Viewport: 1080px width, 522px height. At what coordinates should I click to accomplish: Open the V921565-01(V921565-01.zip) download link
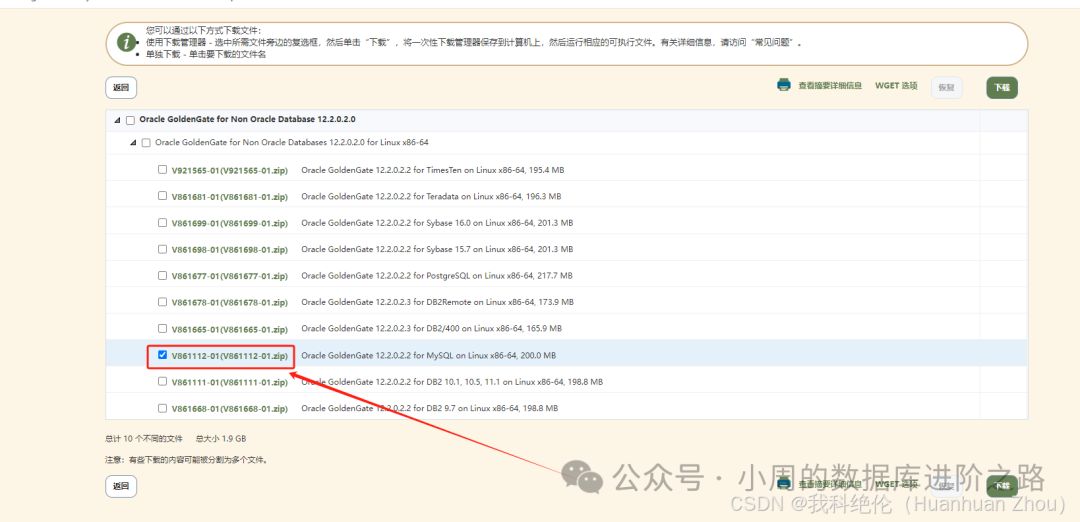point(229,170)
